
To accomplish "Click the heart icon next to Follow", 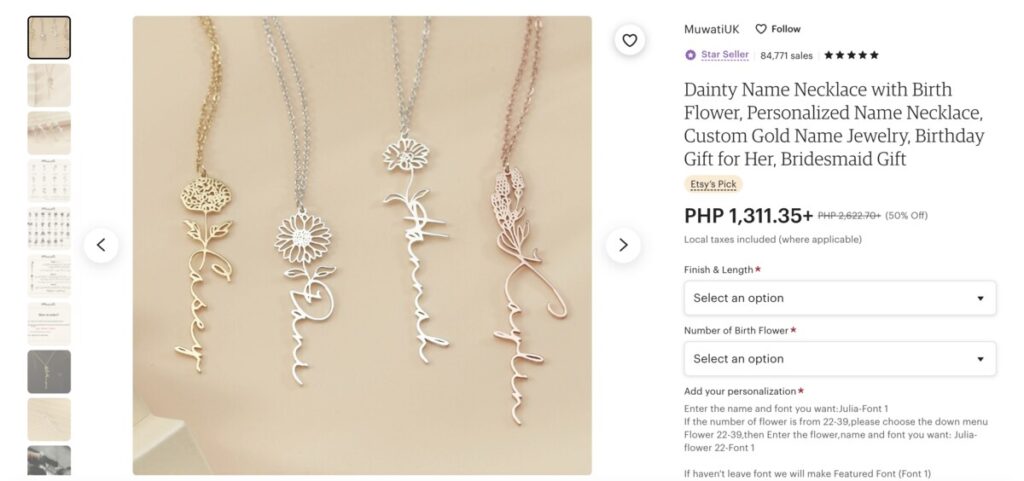I will 761,29.
